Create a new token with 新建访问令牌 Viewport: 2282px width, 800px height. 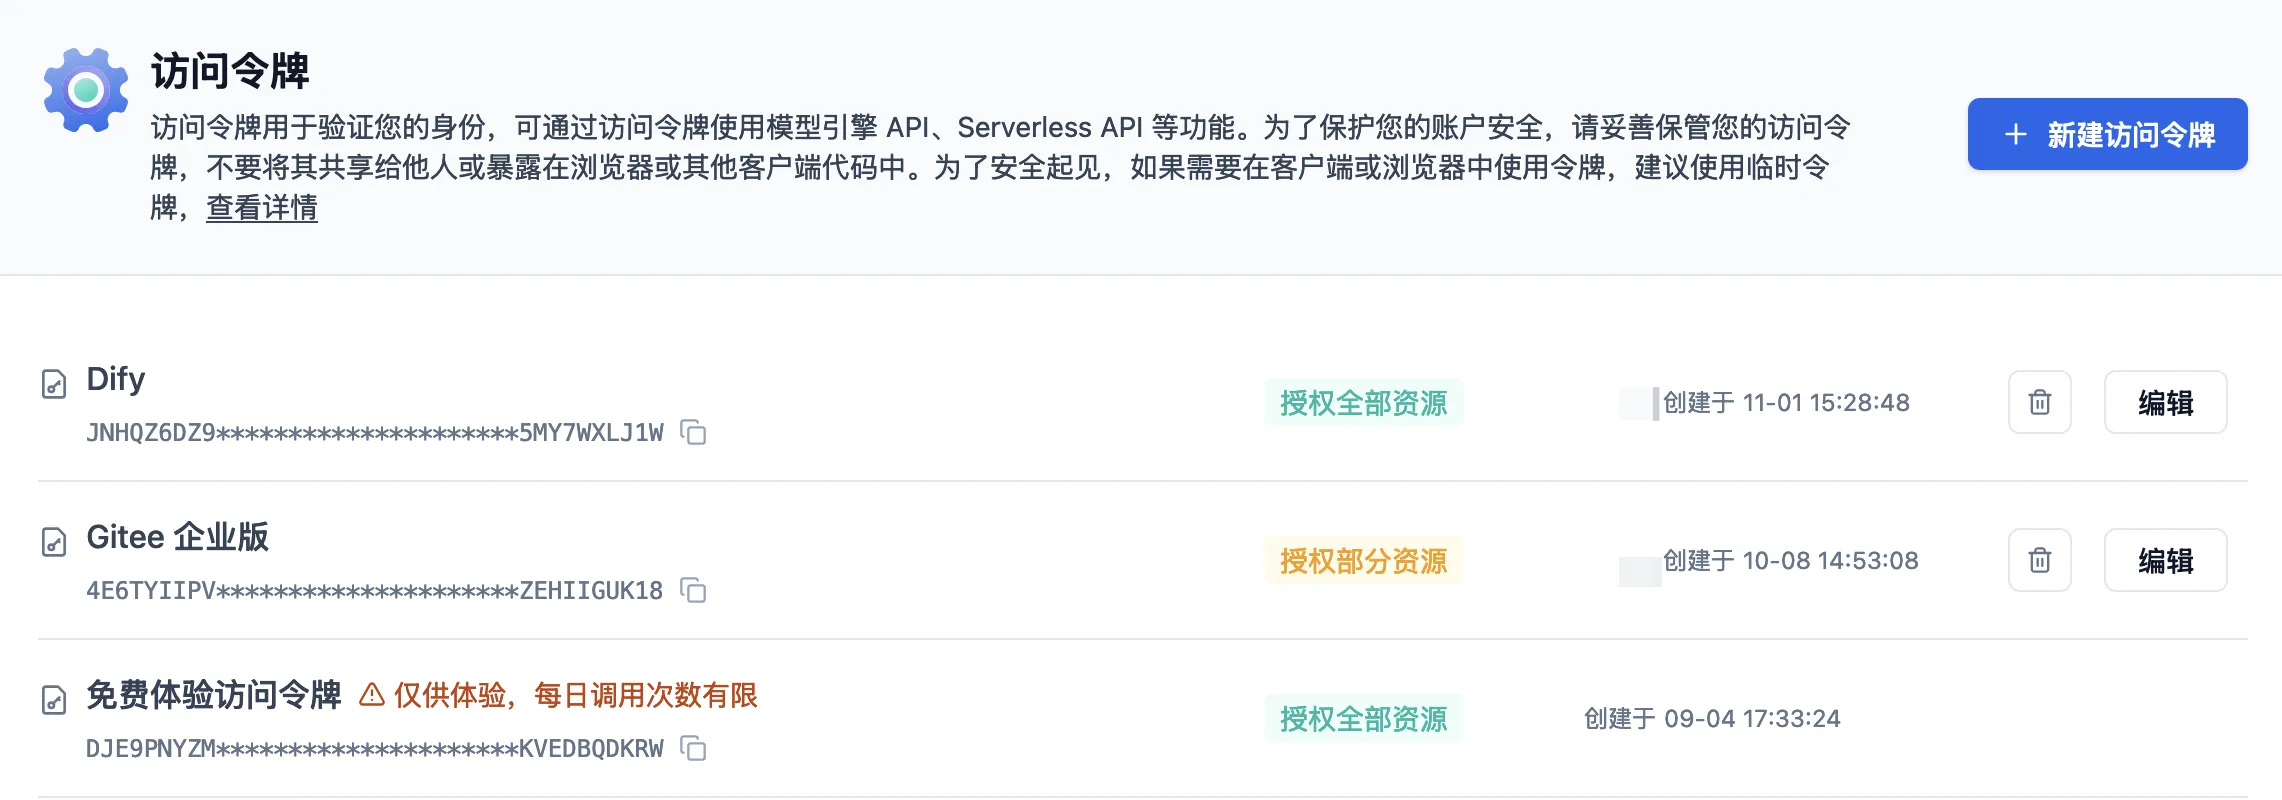2107,134
